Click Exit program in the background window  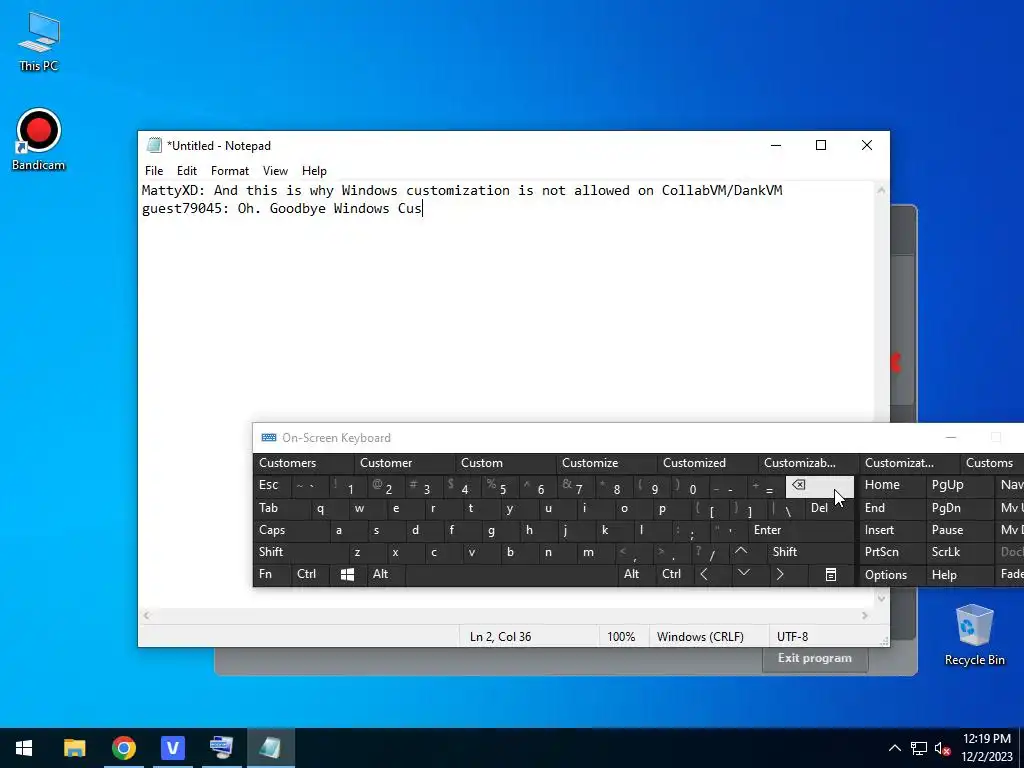click(x=814, y=658)
